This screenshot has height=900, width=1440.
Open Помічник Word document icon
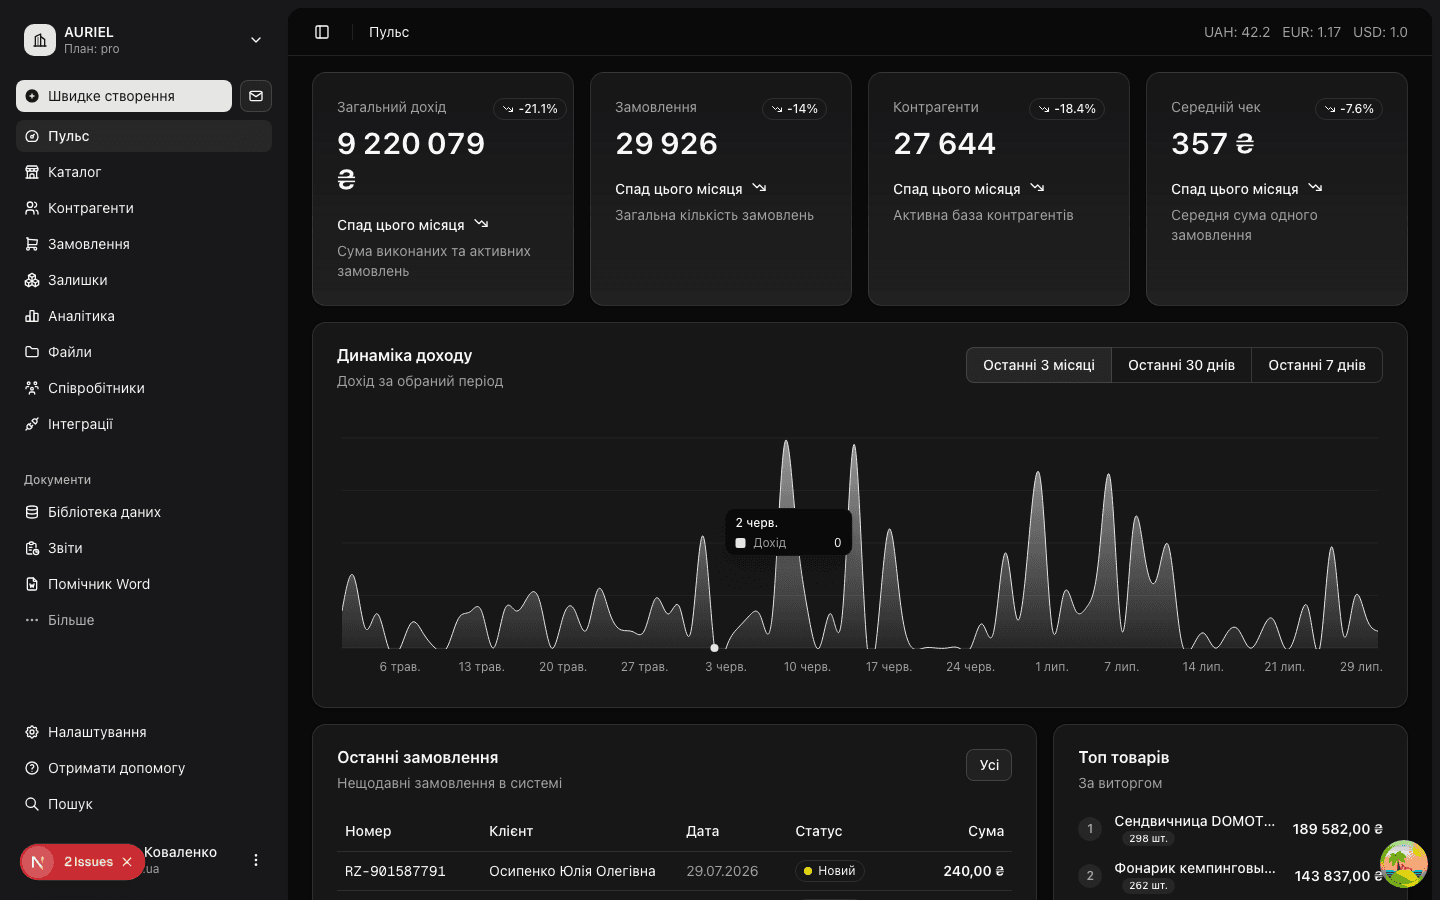[32, 584]
